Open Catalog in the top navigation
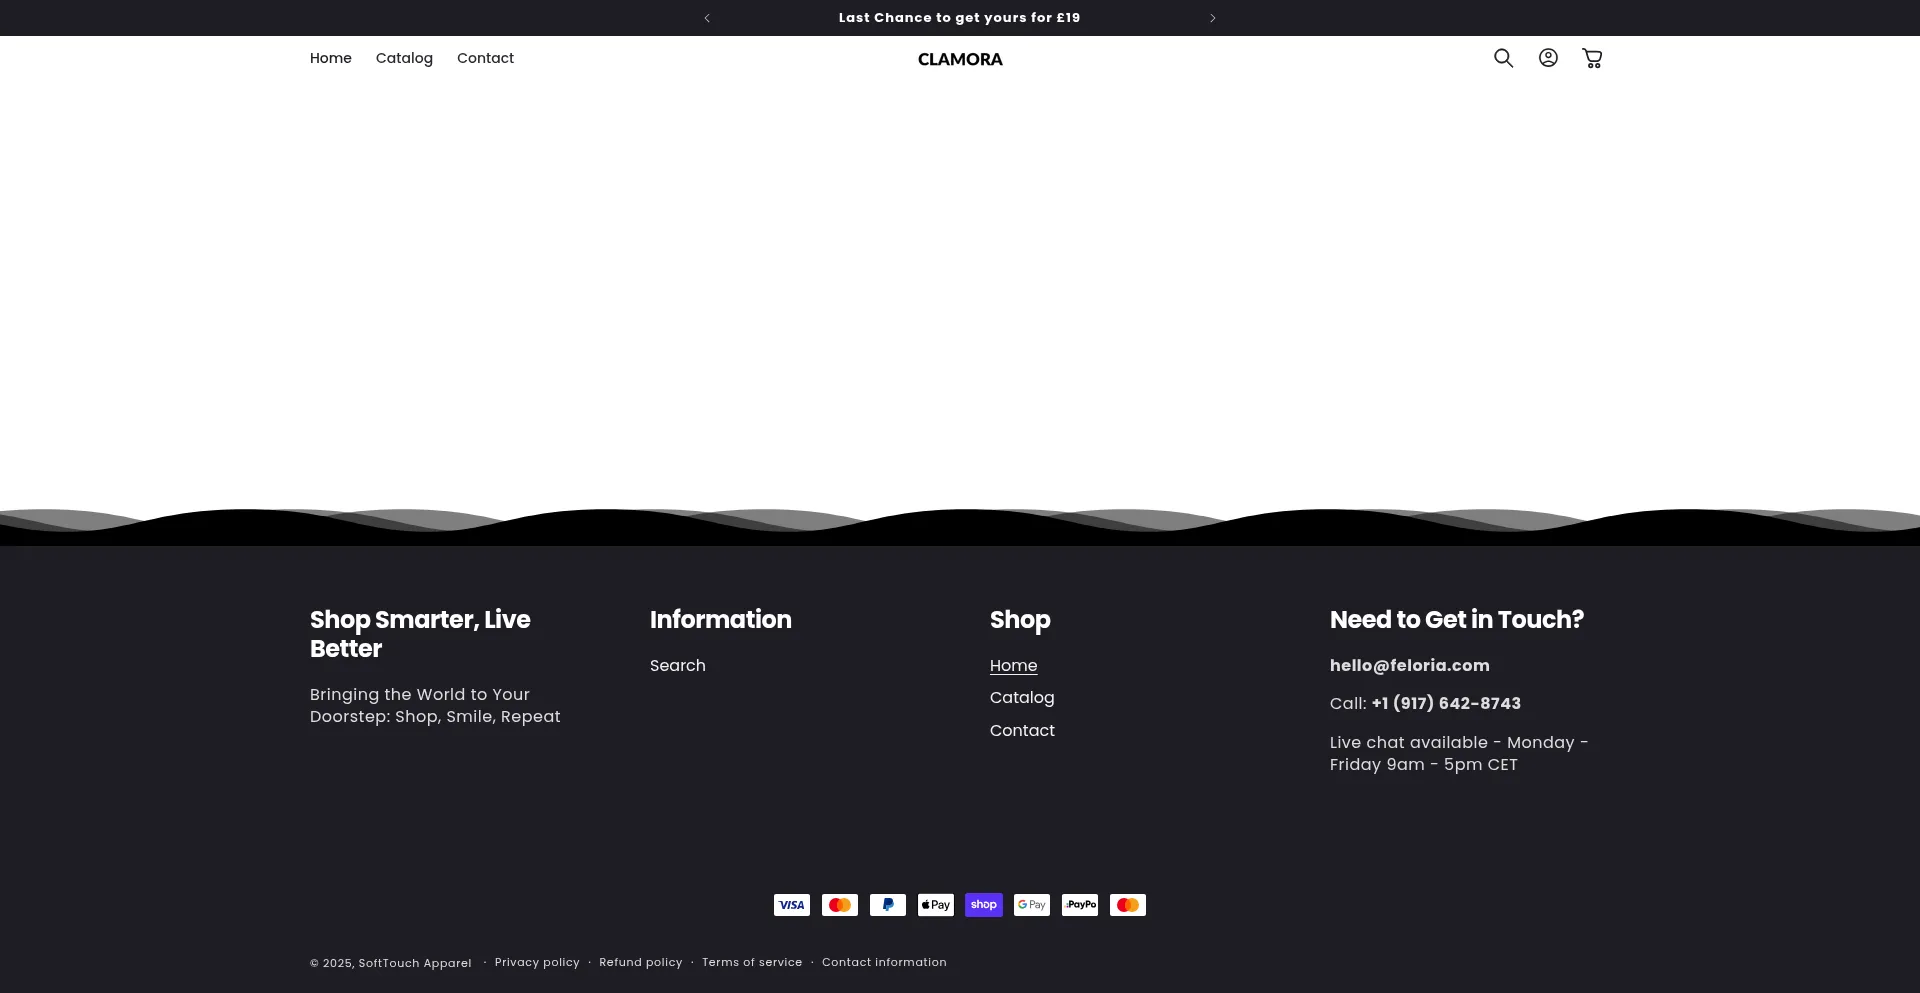This screenshot has width=1920, height=993. pyautogui.click(x=404, y=58)
